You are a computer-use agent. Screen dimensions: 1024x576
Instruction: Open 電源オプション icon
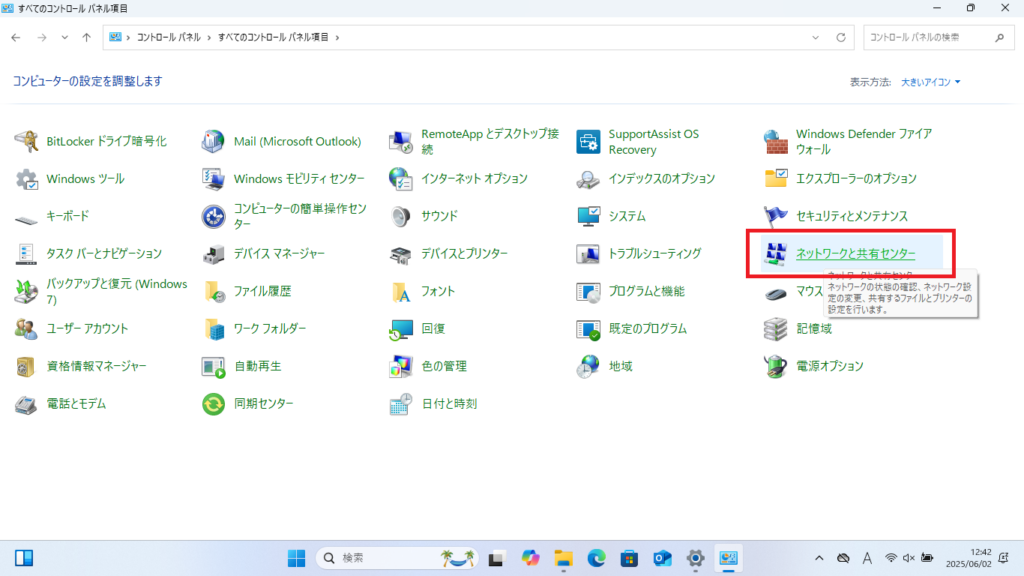(775, 366)
